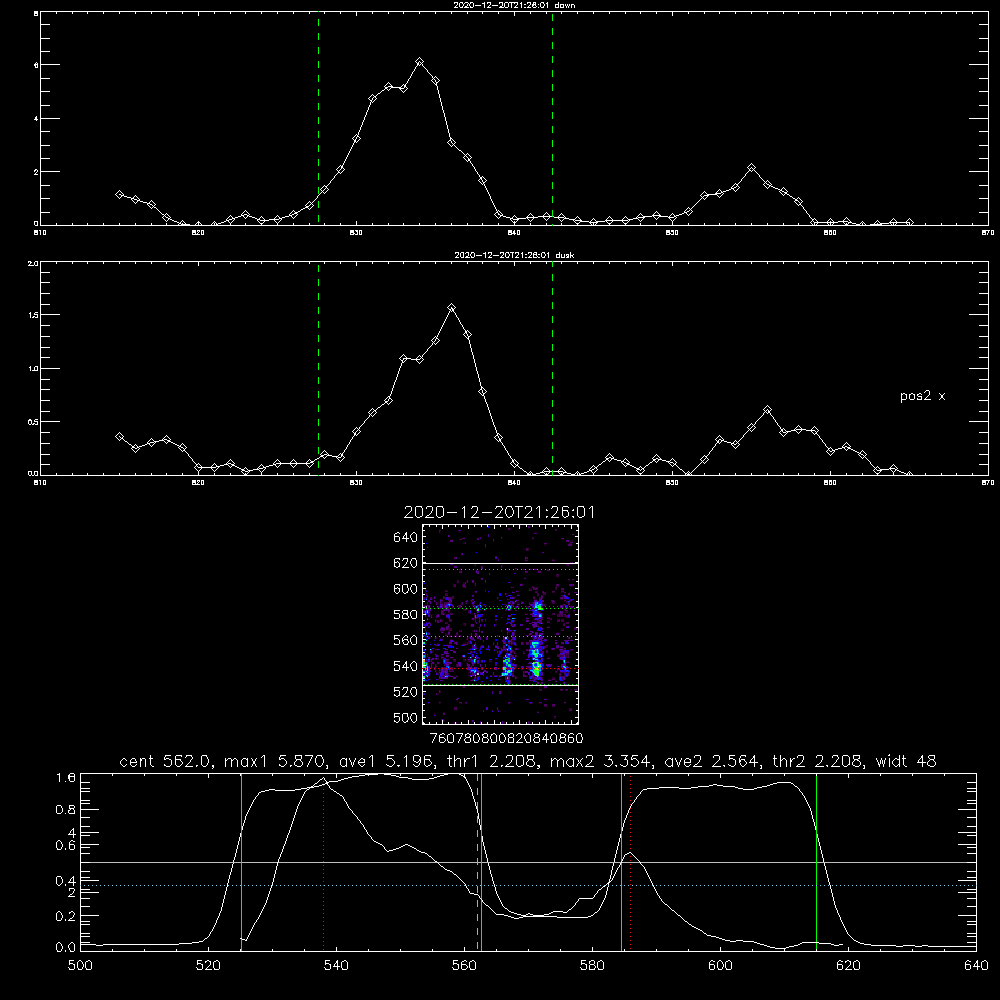
Task: Click the orange dashed vertical line in bottom plot
Action: click(x=478, y=861)
